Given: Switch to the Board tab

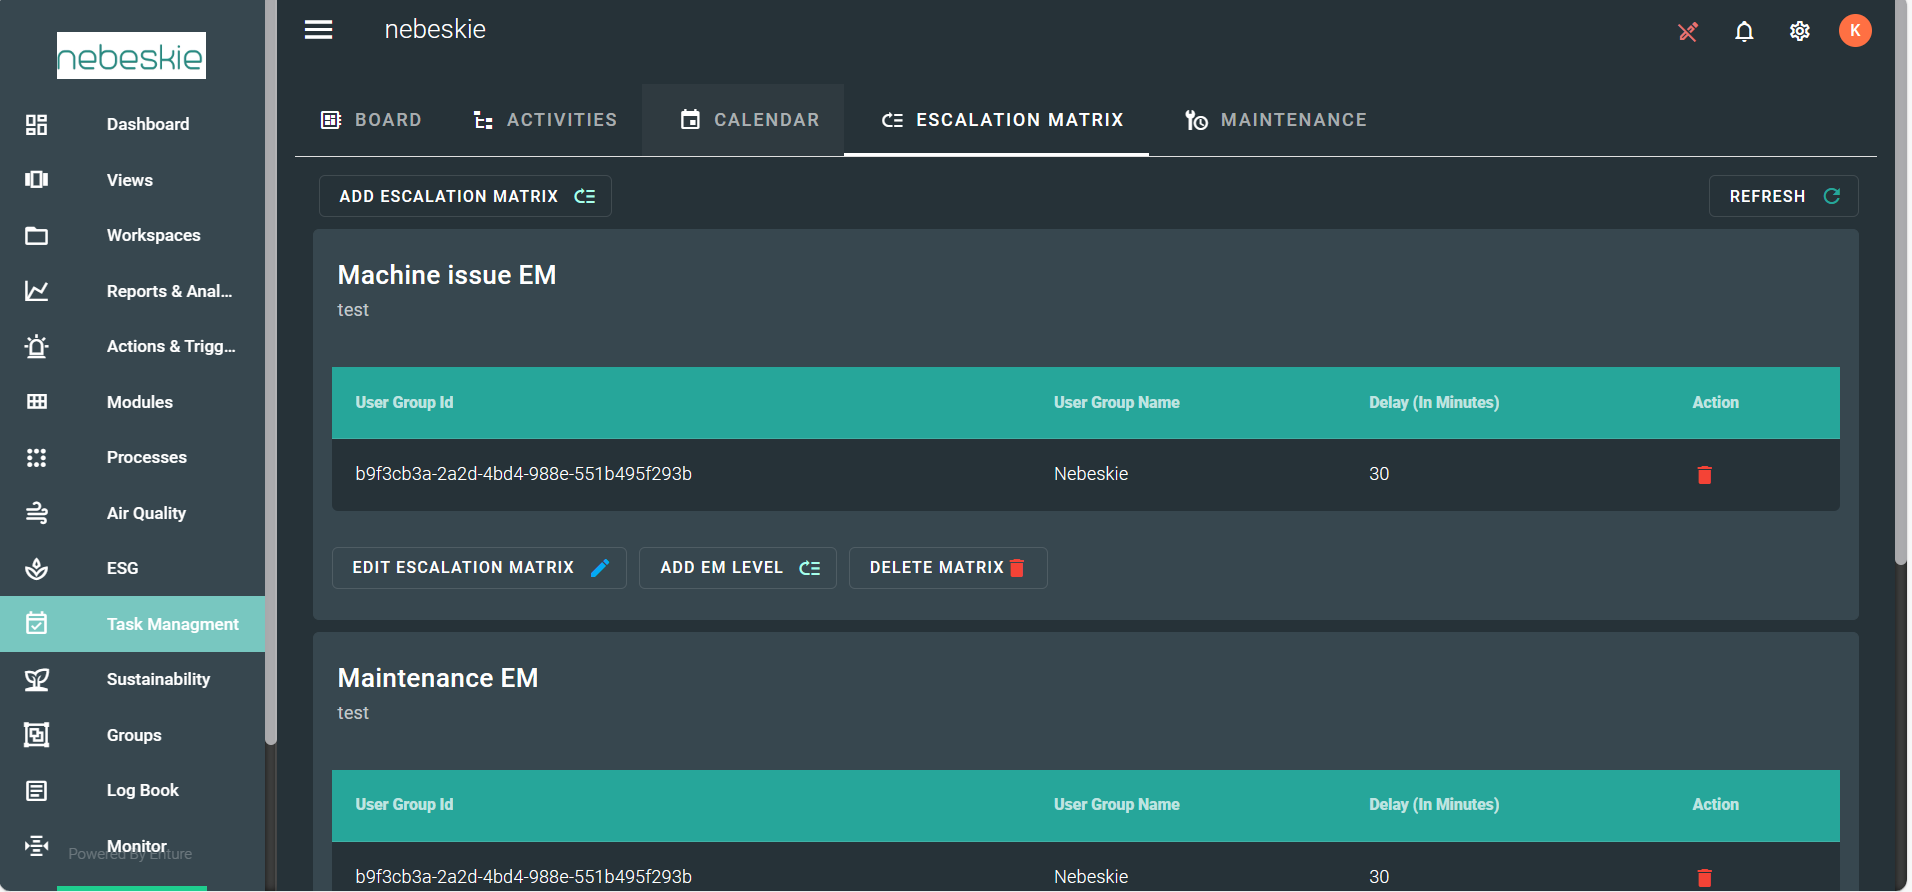Looking at the screenshot, I should tap(371, 120).
